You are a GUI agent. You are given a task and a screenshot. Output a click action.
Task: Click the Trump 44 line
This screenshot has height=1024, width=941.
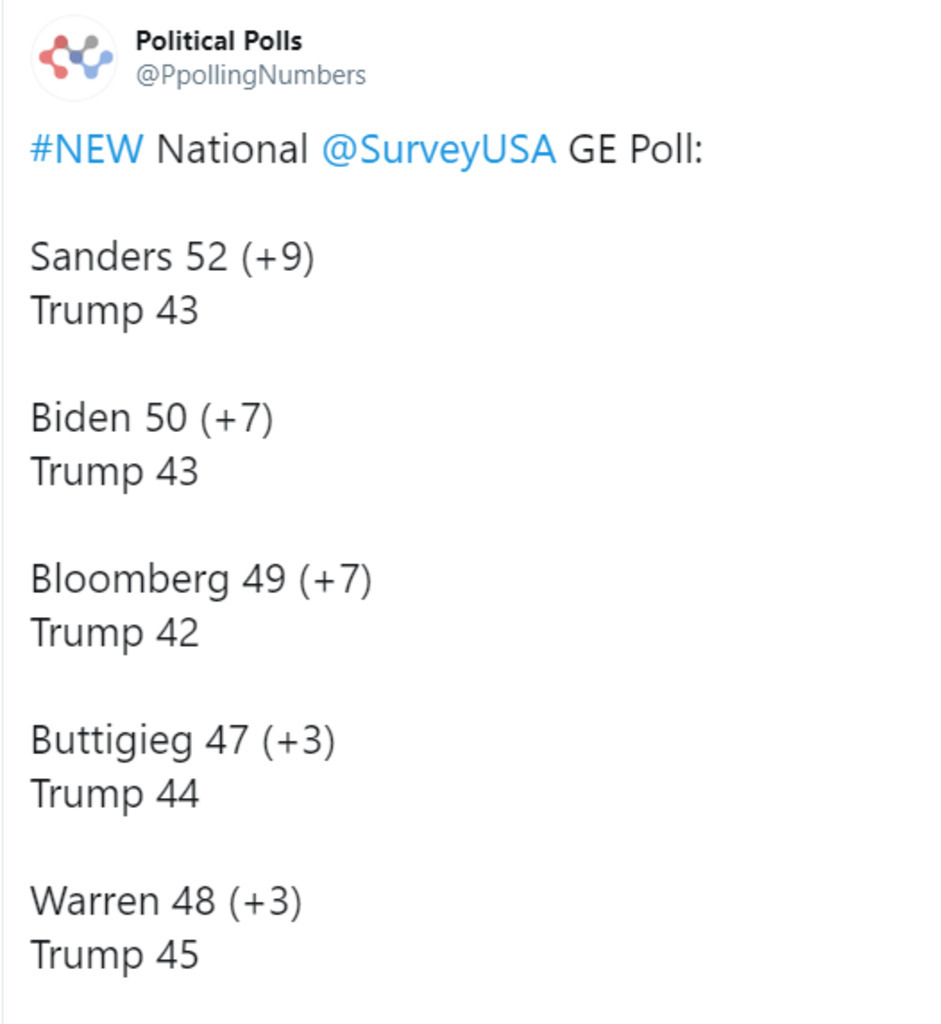(114, 794)
